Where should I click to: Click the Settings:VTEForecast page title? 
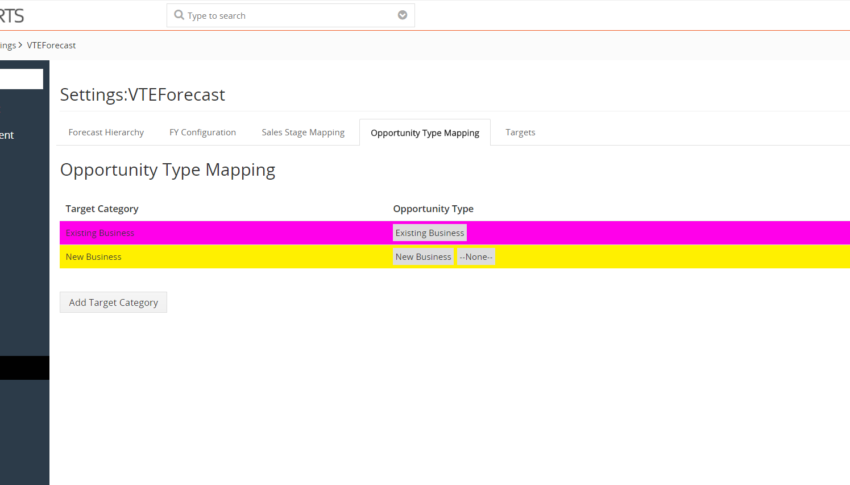tap(142, 95)
